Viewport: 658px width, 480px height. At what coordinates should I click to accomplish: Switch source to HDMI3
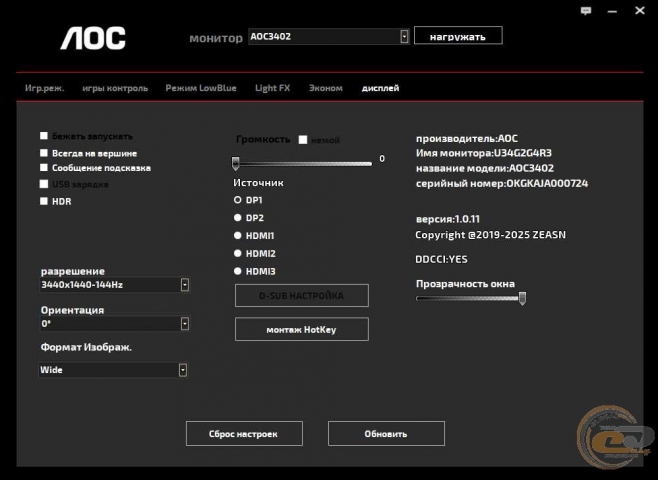[238, 271]
